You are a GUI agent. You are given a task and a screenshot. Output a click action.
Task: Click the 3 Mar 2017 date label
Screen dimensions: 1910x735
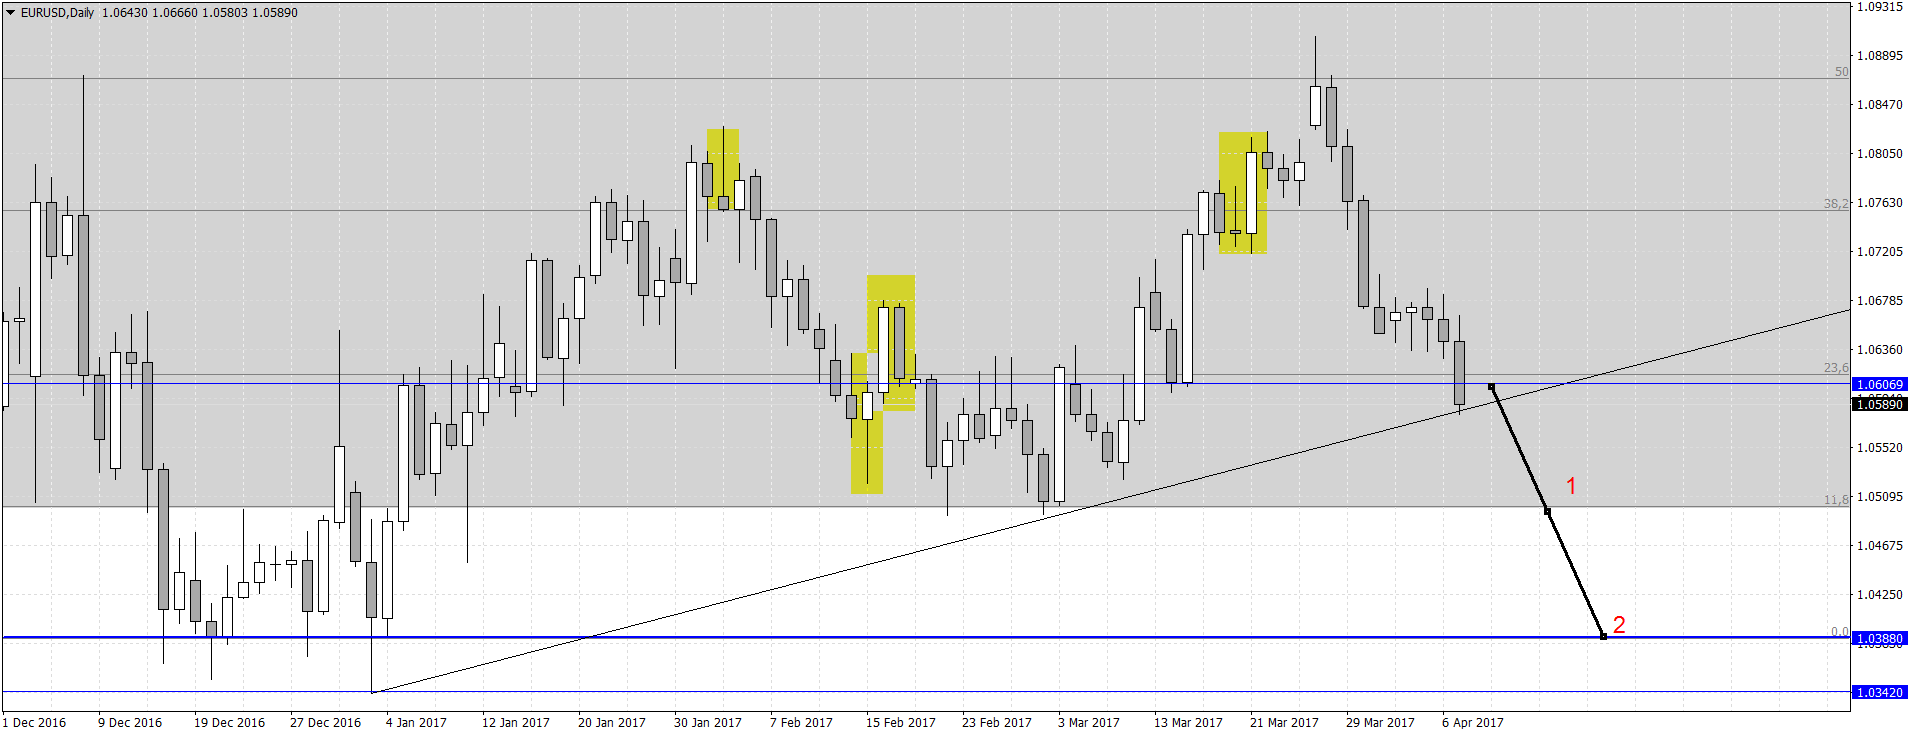1089,723
